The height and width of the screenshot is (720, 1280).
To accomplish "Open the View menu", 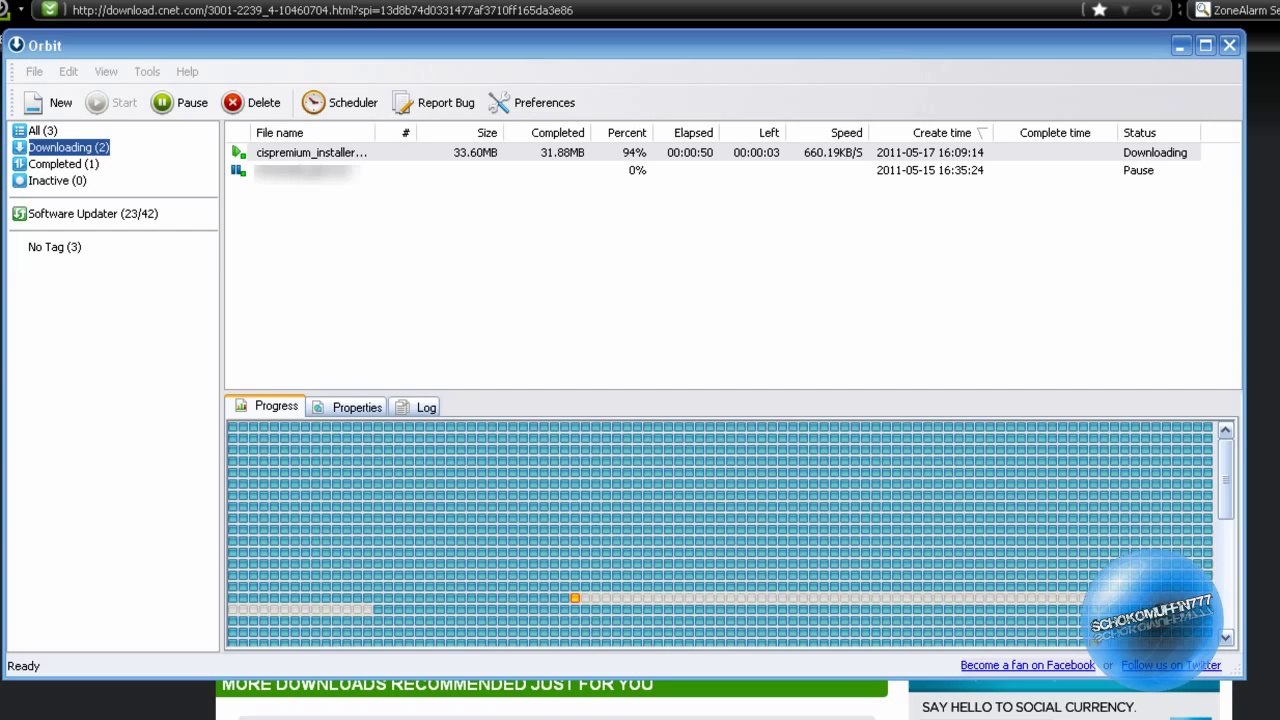I will point(106,72).
